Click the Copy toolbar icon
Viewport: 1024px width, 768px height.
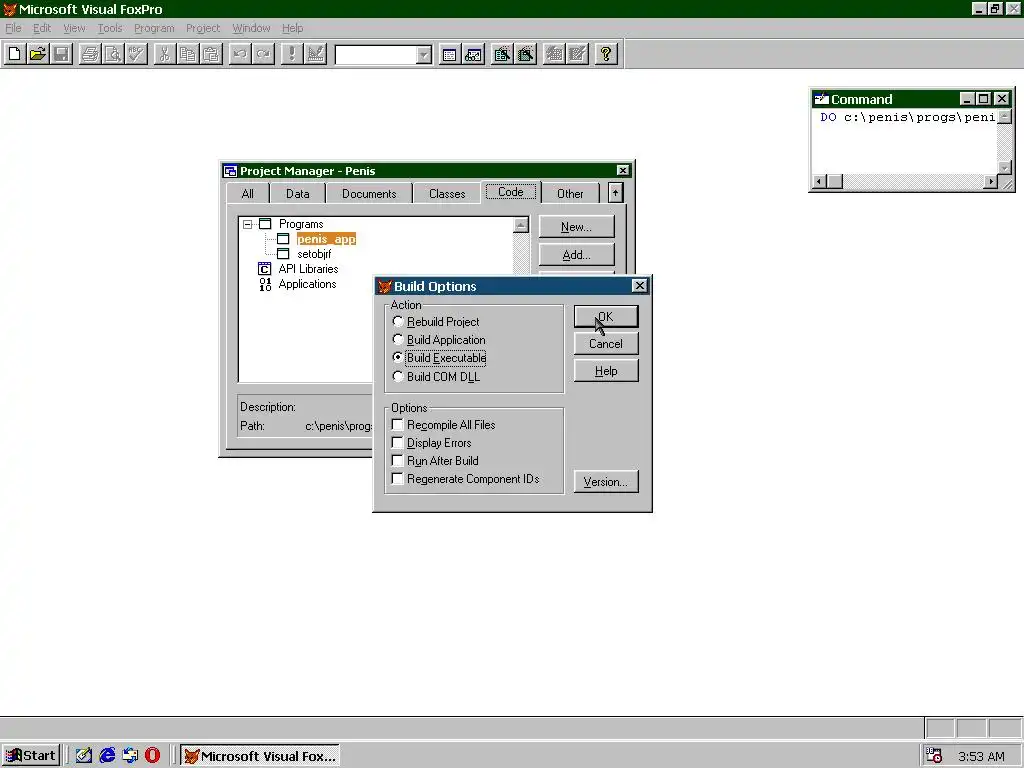coord(188,54)
